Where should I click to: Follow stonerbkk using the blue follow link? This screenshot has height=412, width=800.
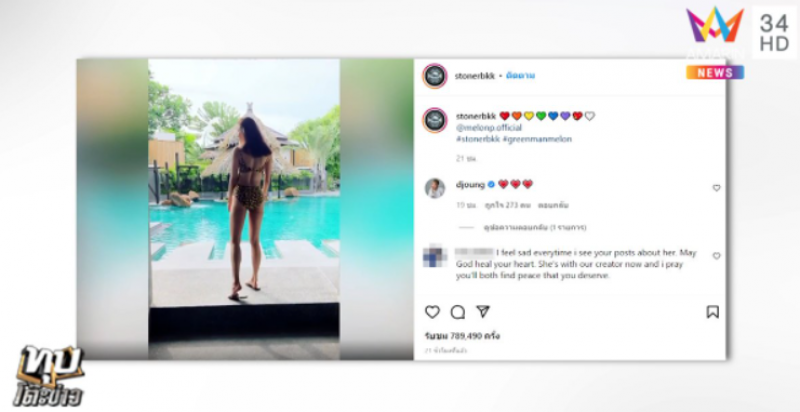(520, 76)
